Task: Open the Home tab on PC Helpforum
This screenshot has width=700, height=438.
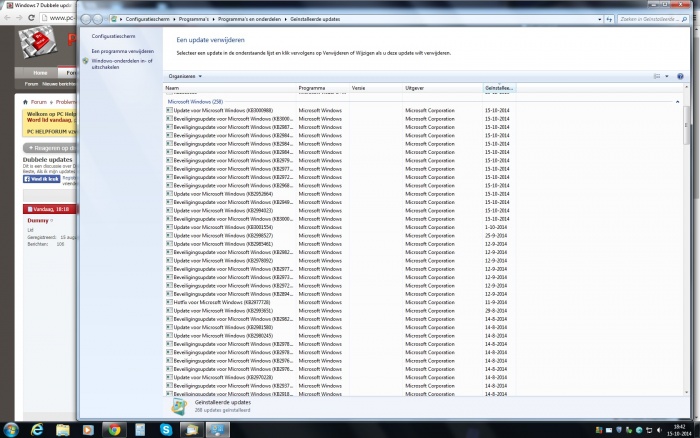Action: coord(40,73)
